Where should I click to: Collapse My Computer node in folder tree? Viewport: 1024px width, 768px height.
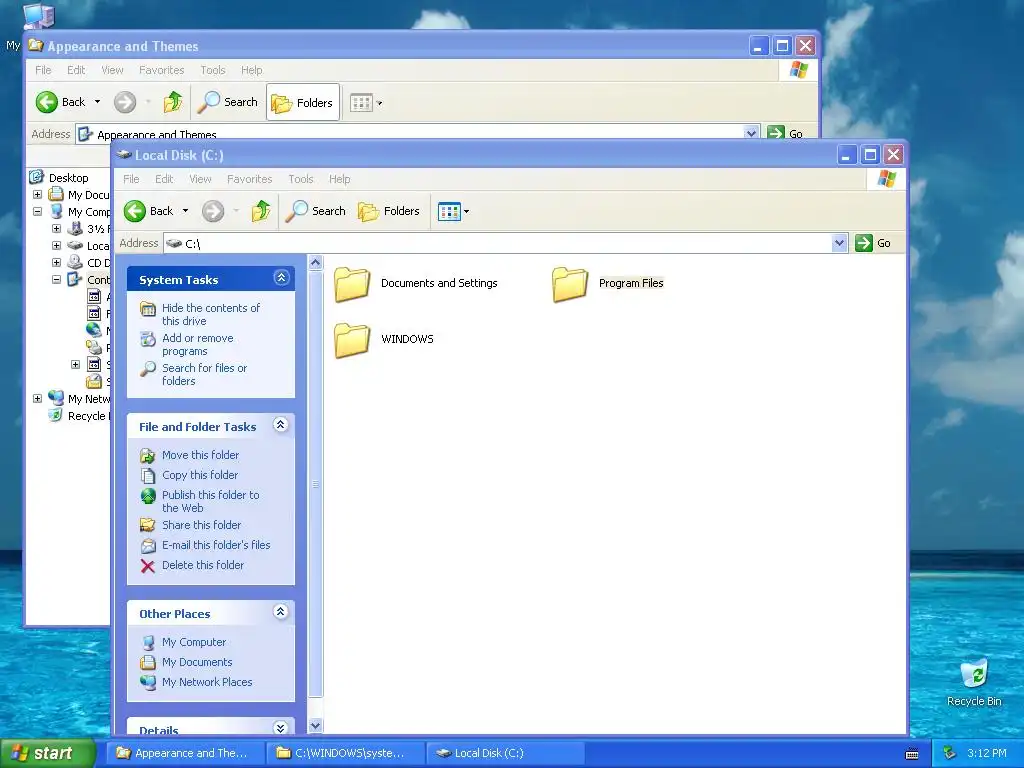coord(38,212)
